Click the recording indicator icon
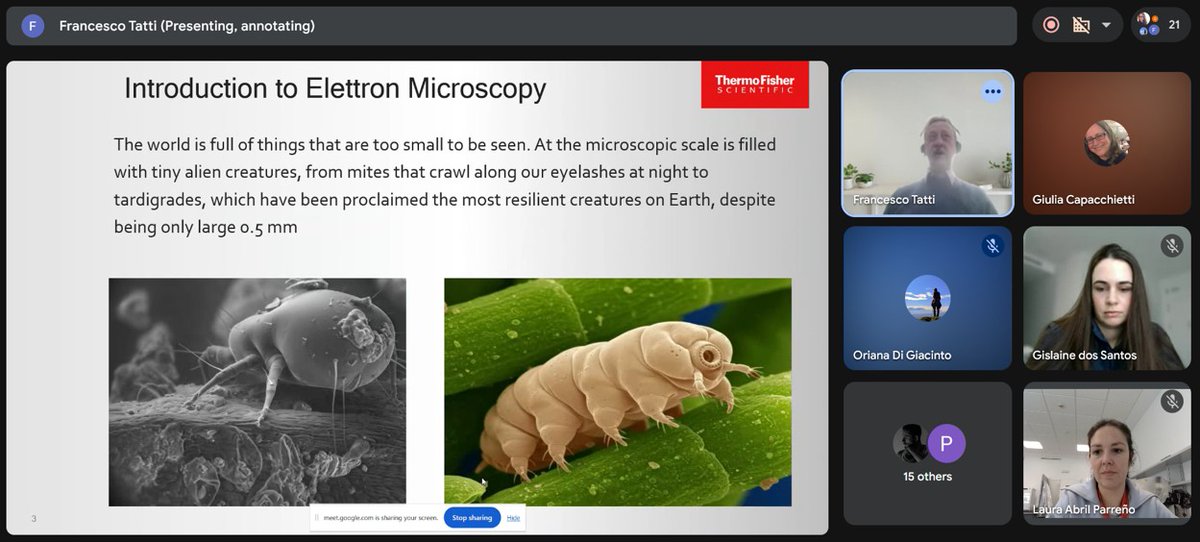This screenshot has width=1200, height=542. 1051,25
